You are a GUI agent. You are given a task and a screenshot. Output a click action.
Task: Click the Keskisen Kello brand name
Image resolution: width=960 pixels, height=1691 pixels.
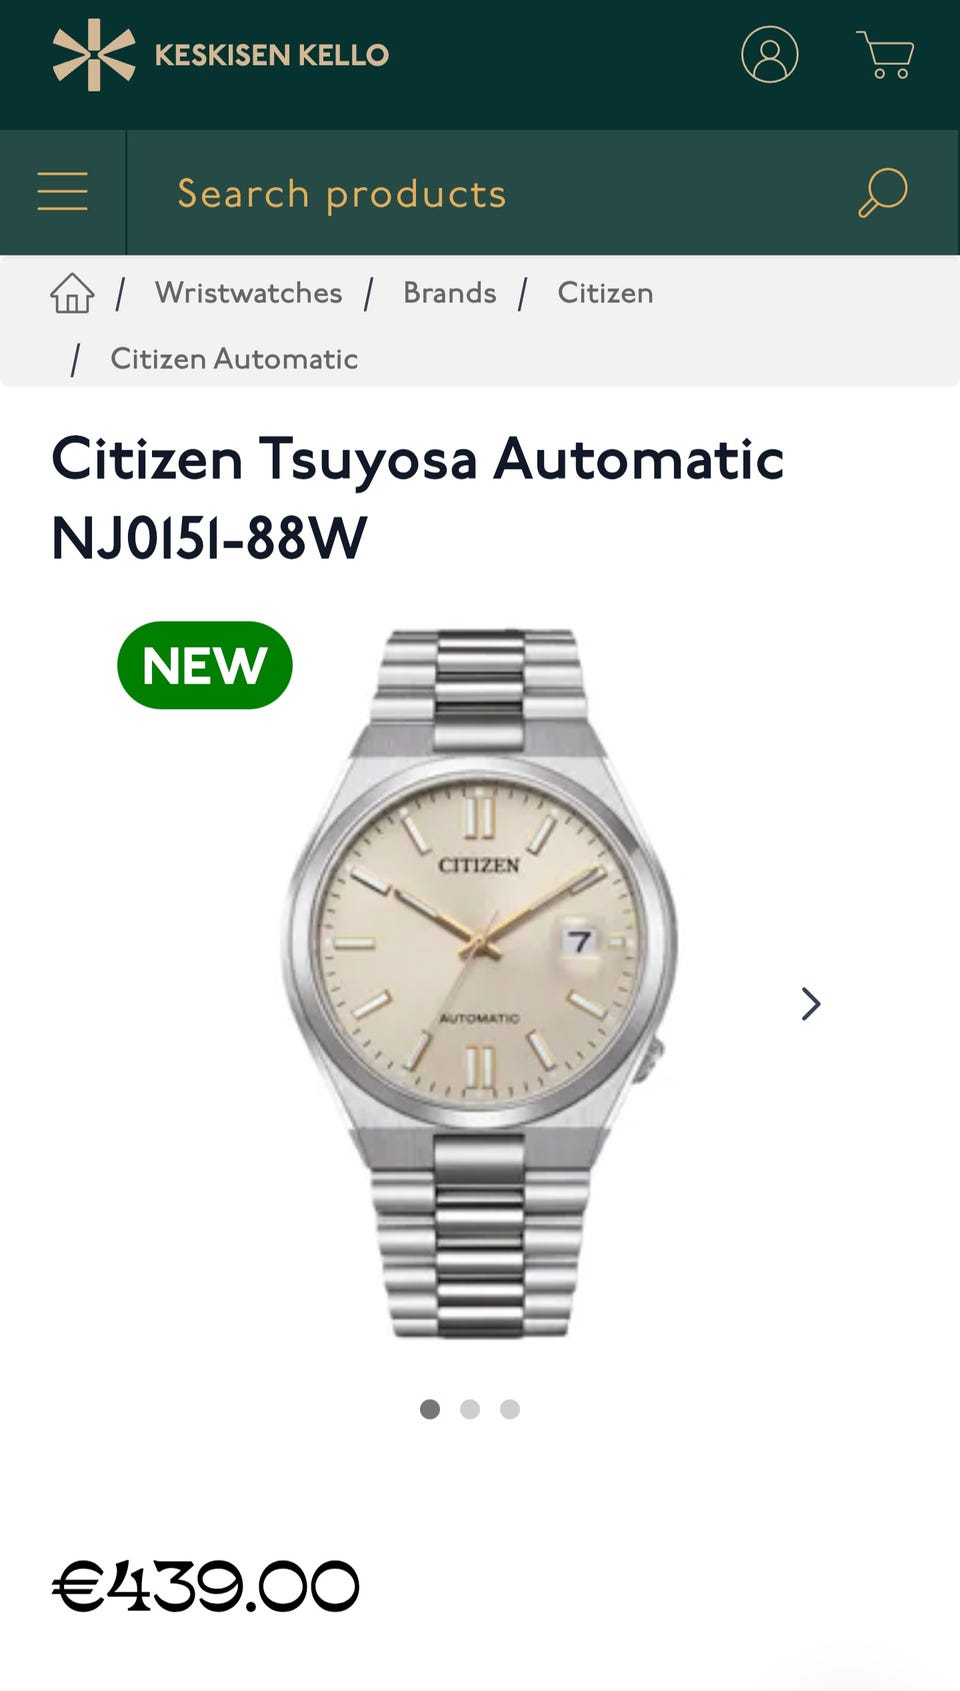point(272,55)
